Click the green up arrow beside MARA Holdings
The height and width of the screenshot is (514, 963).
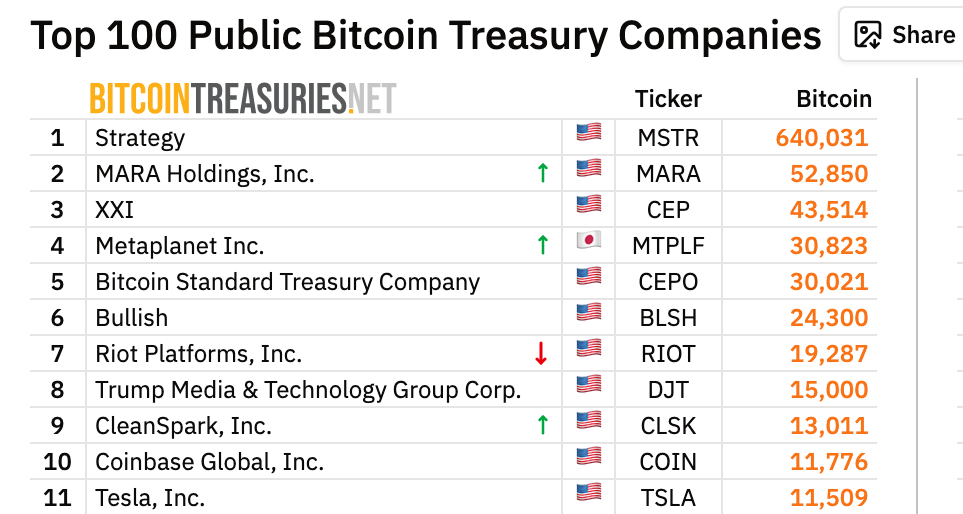[542, 173]
